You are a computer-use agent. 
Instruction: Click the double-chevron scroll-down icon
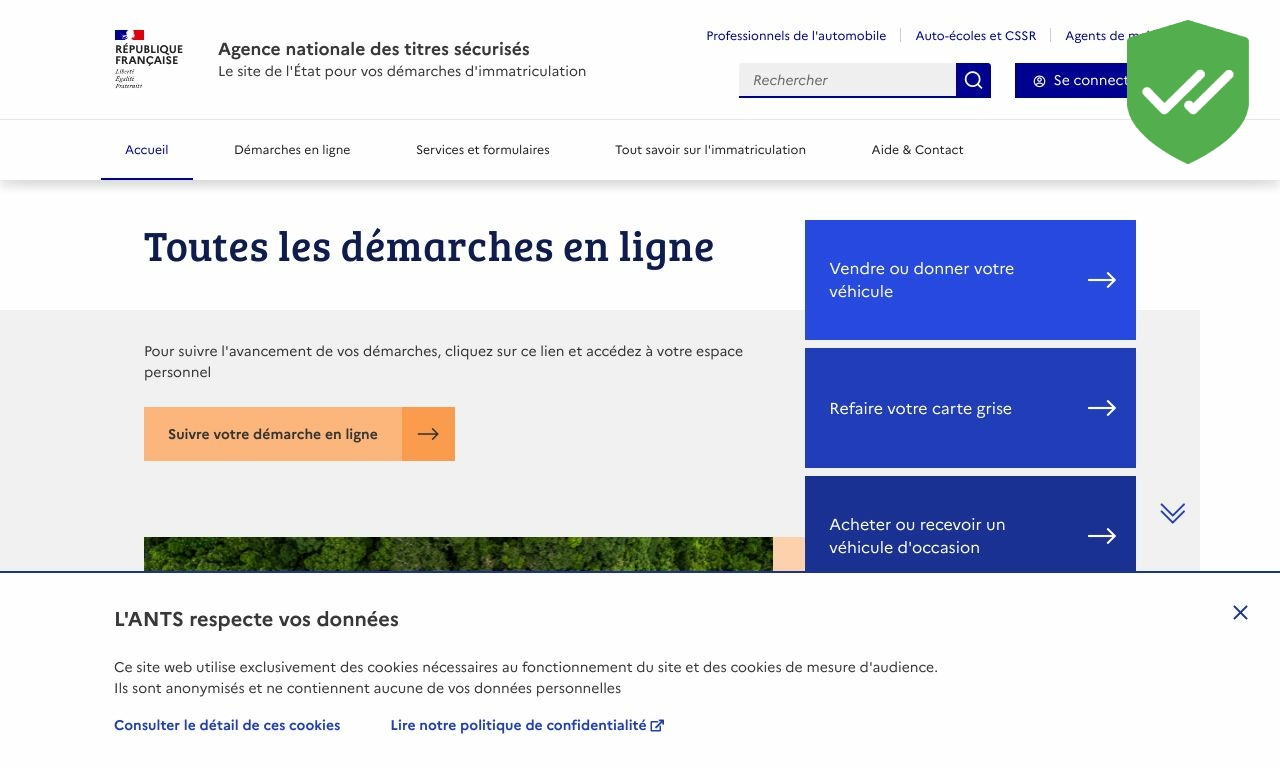pos(1172,513)
